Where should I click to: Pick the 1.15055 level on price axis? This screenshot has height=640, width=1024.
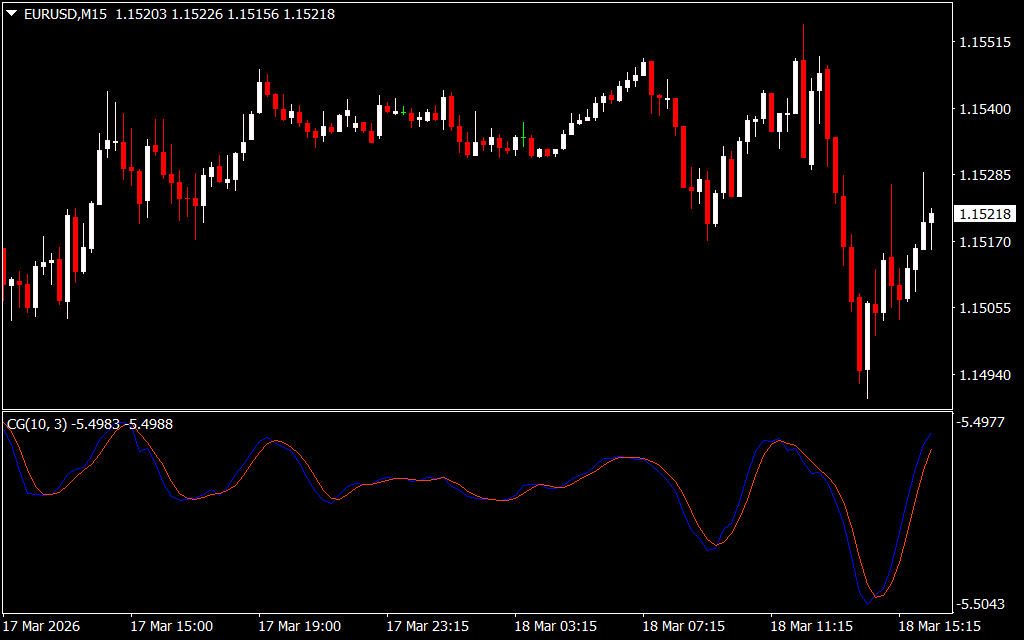pos(985,309)
